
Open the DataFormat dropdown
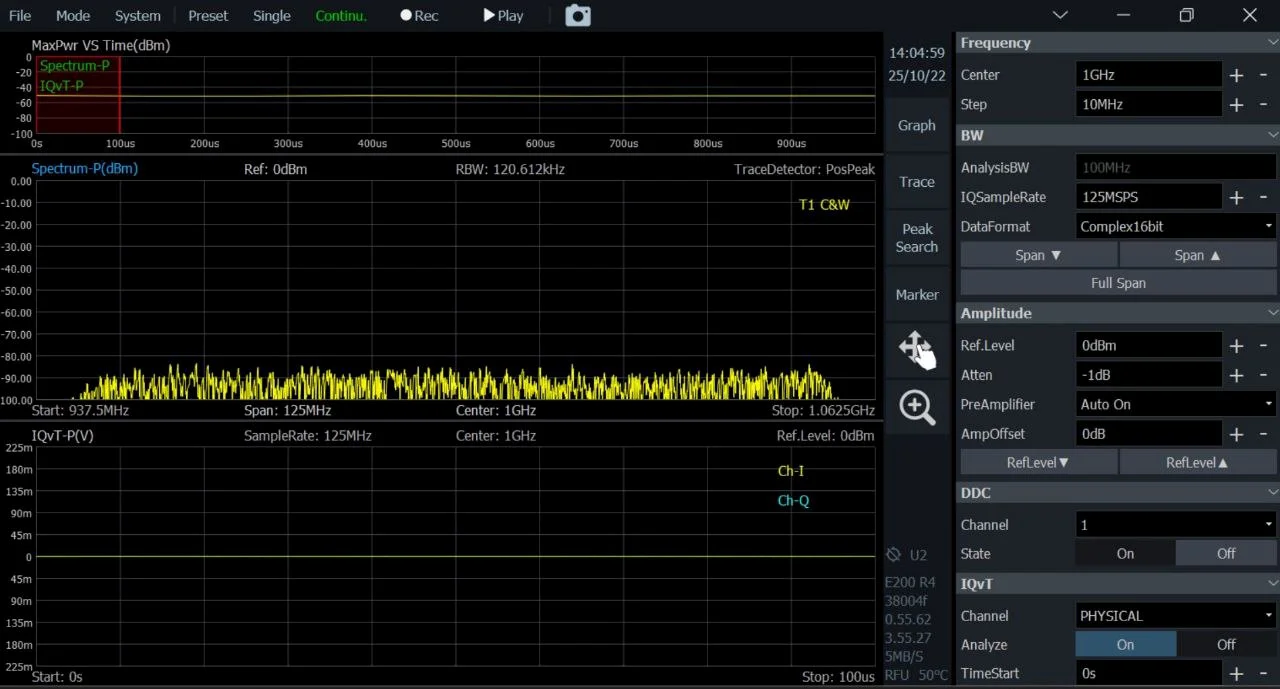[x=1176, y=227]
